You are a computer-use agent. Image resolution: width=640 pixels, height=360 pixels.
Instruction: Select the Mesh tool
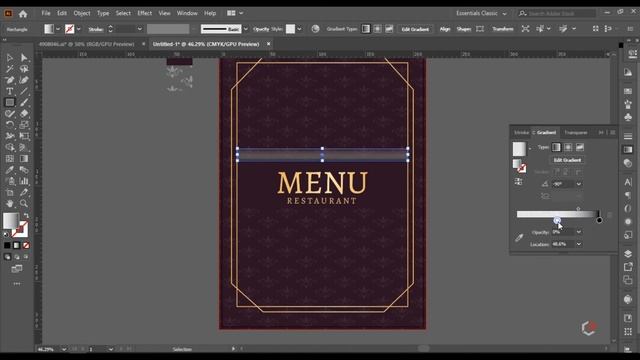(x=10, y=158)
